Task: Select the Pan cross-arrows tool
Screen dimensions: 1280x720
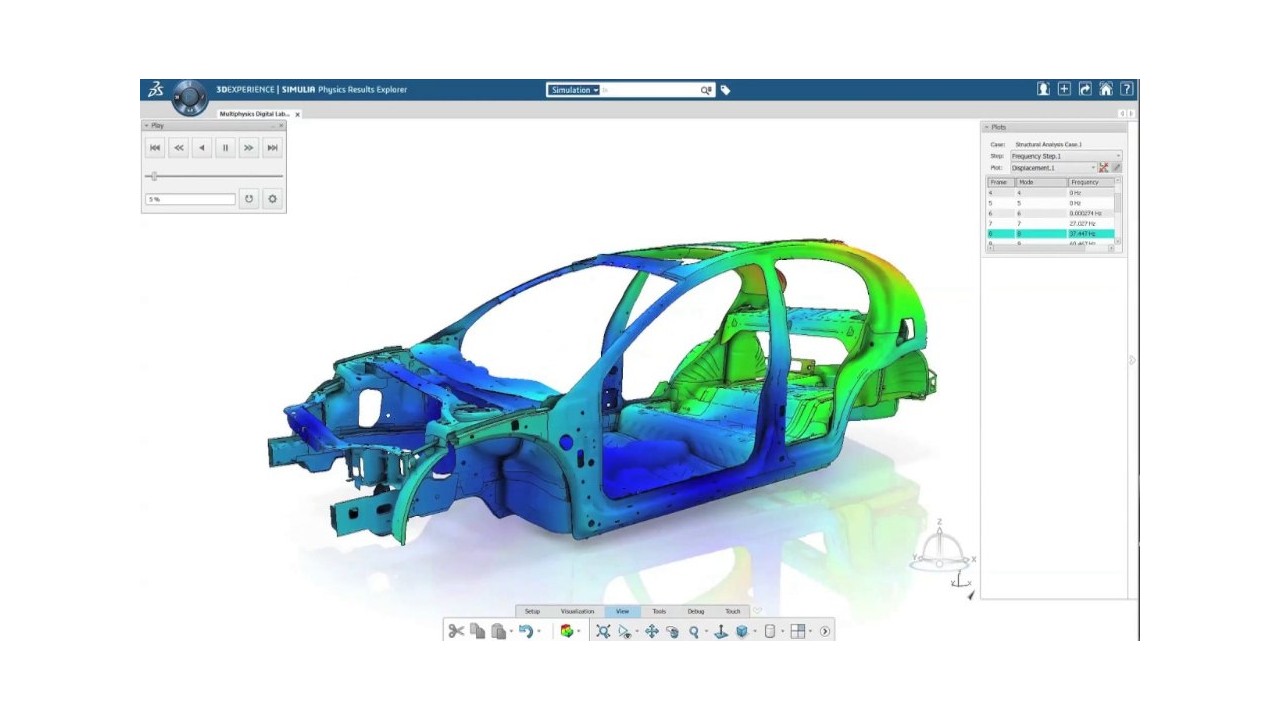Action: click(652, 631)
